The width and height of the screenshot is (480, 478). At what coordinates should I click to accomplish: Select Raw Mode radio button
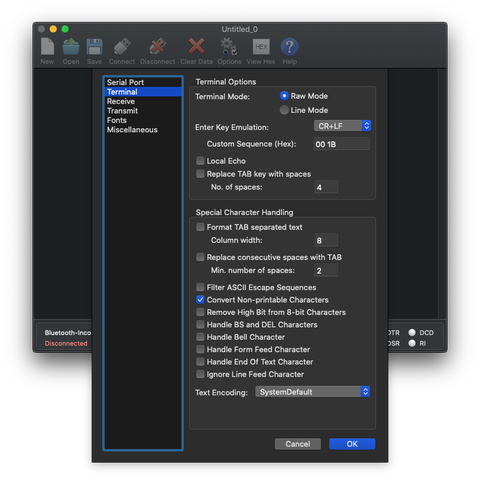[x=284, y=96]
